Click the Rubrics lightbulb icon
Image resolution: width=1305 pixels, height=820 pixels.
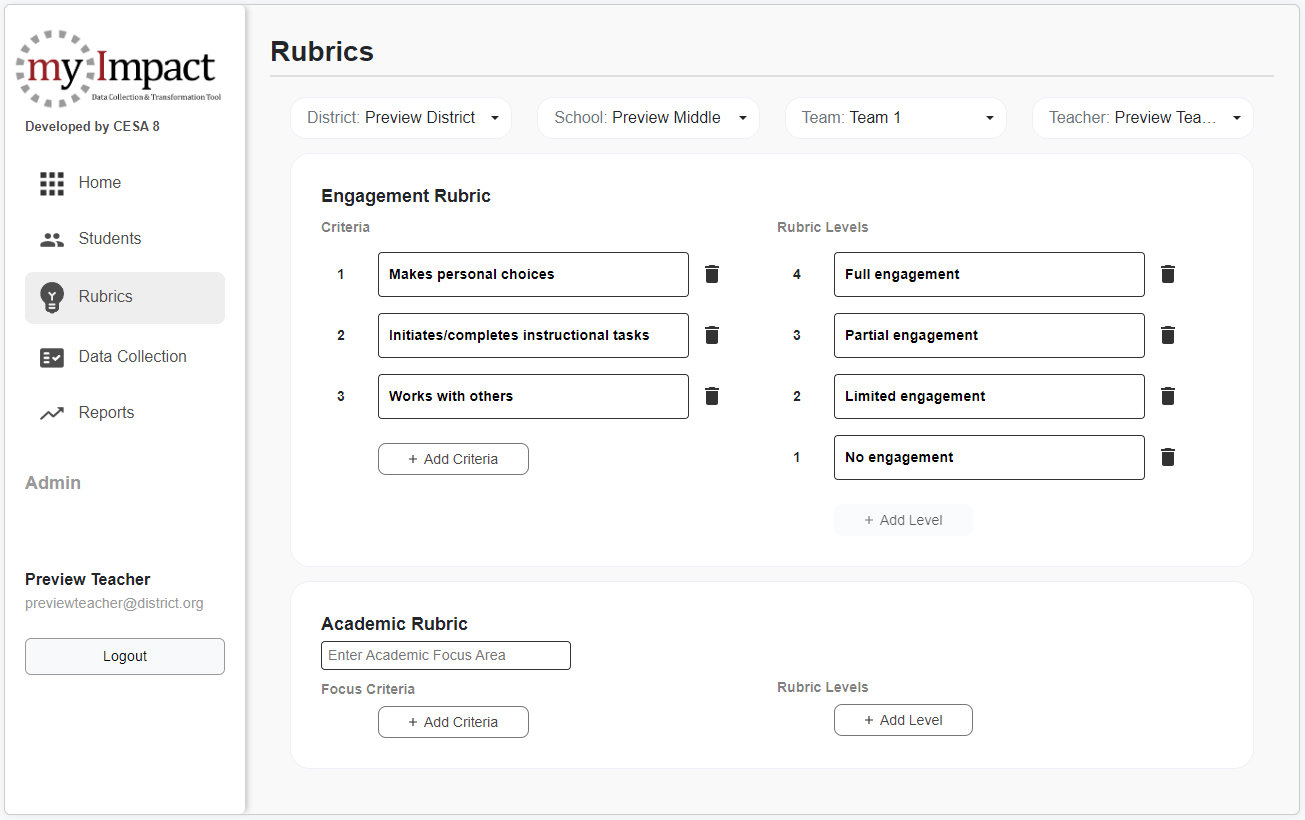(52, 297)
